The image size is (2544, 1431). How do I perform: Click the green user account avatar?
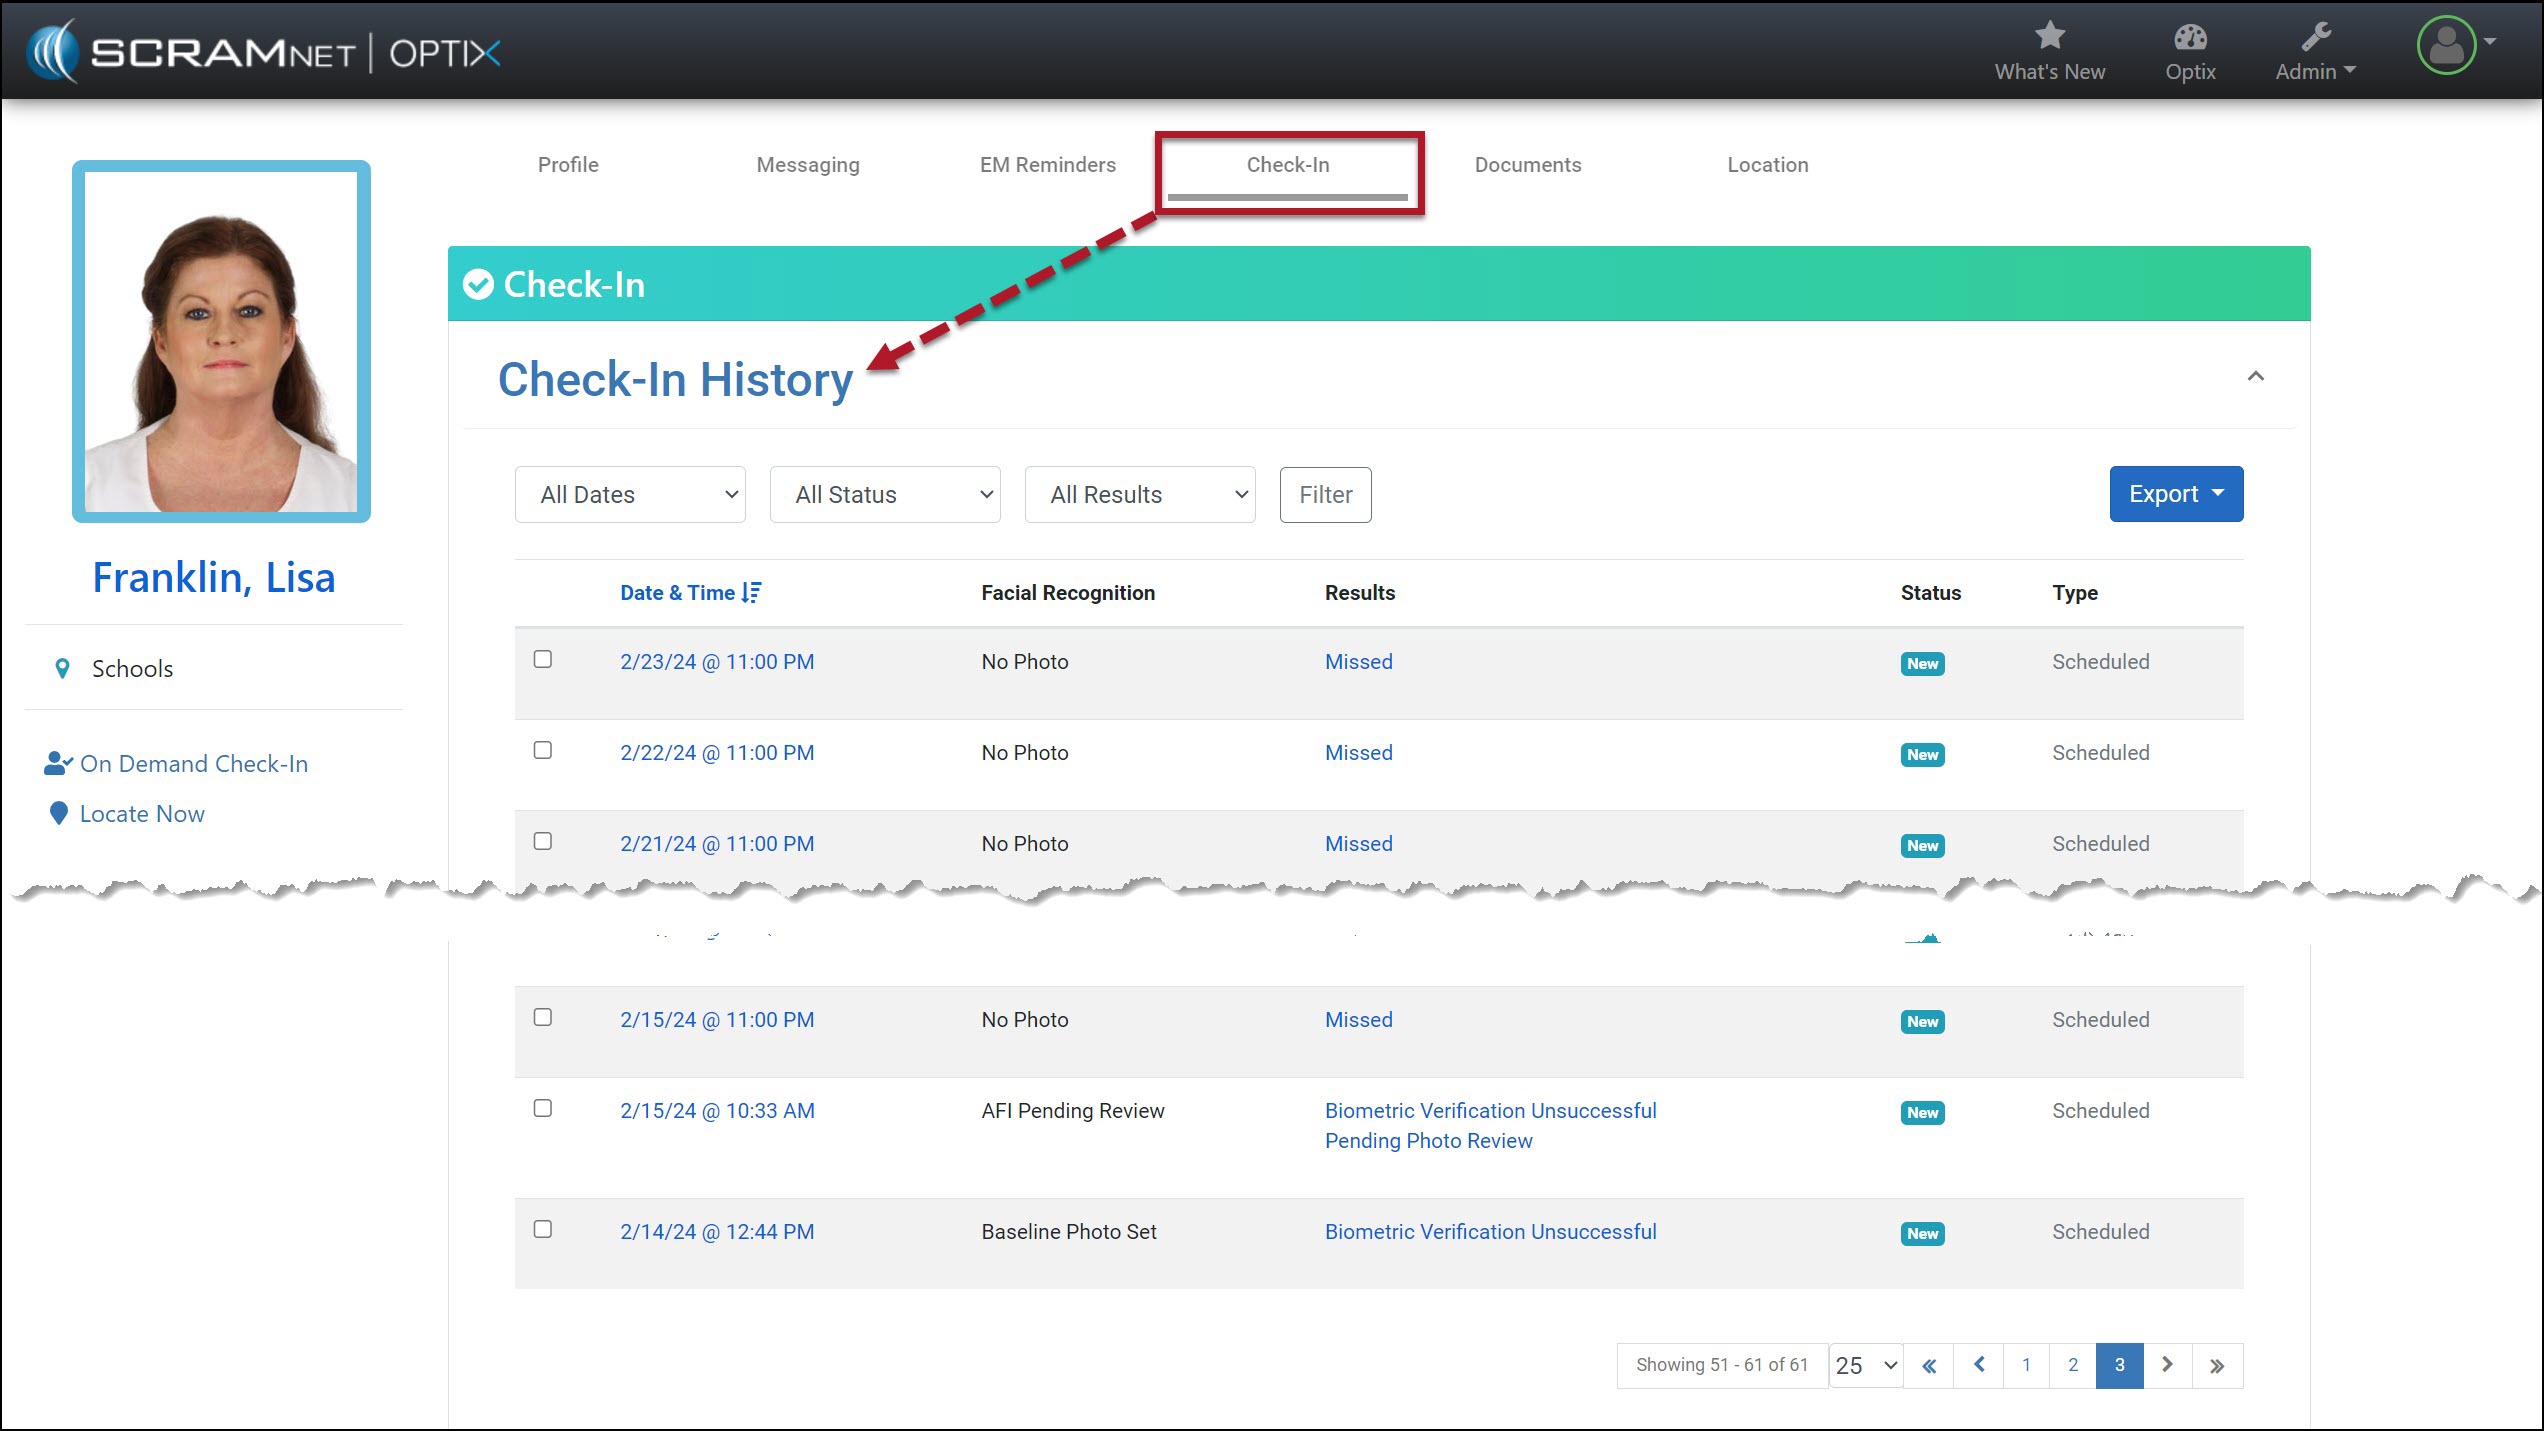pyautogui.click(x=2446, y=46)
